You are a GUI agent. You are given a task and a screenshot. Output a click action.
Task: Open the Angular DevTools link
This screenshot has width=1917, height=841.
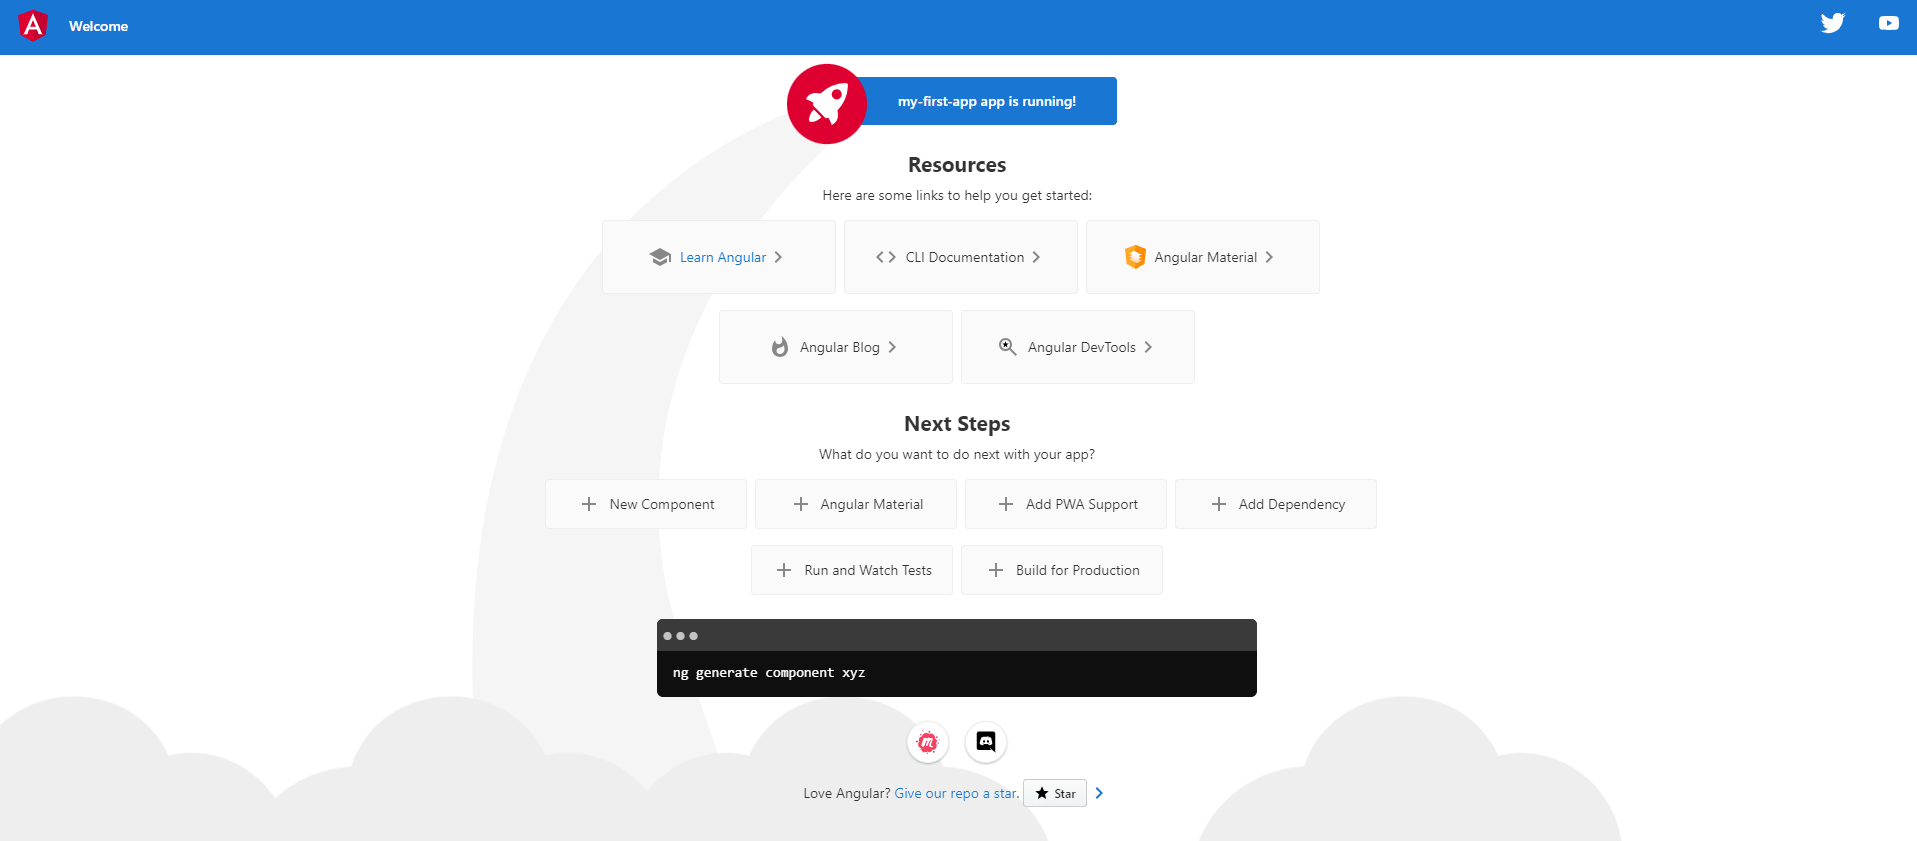point(1078,347)
